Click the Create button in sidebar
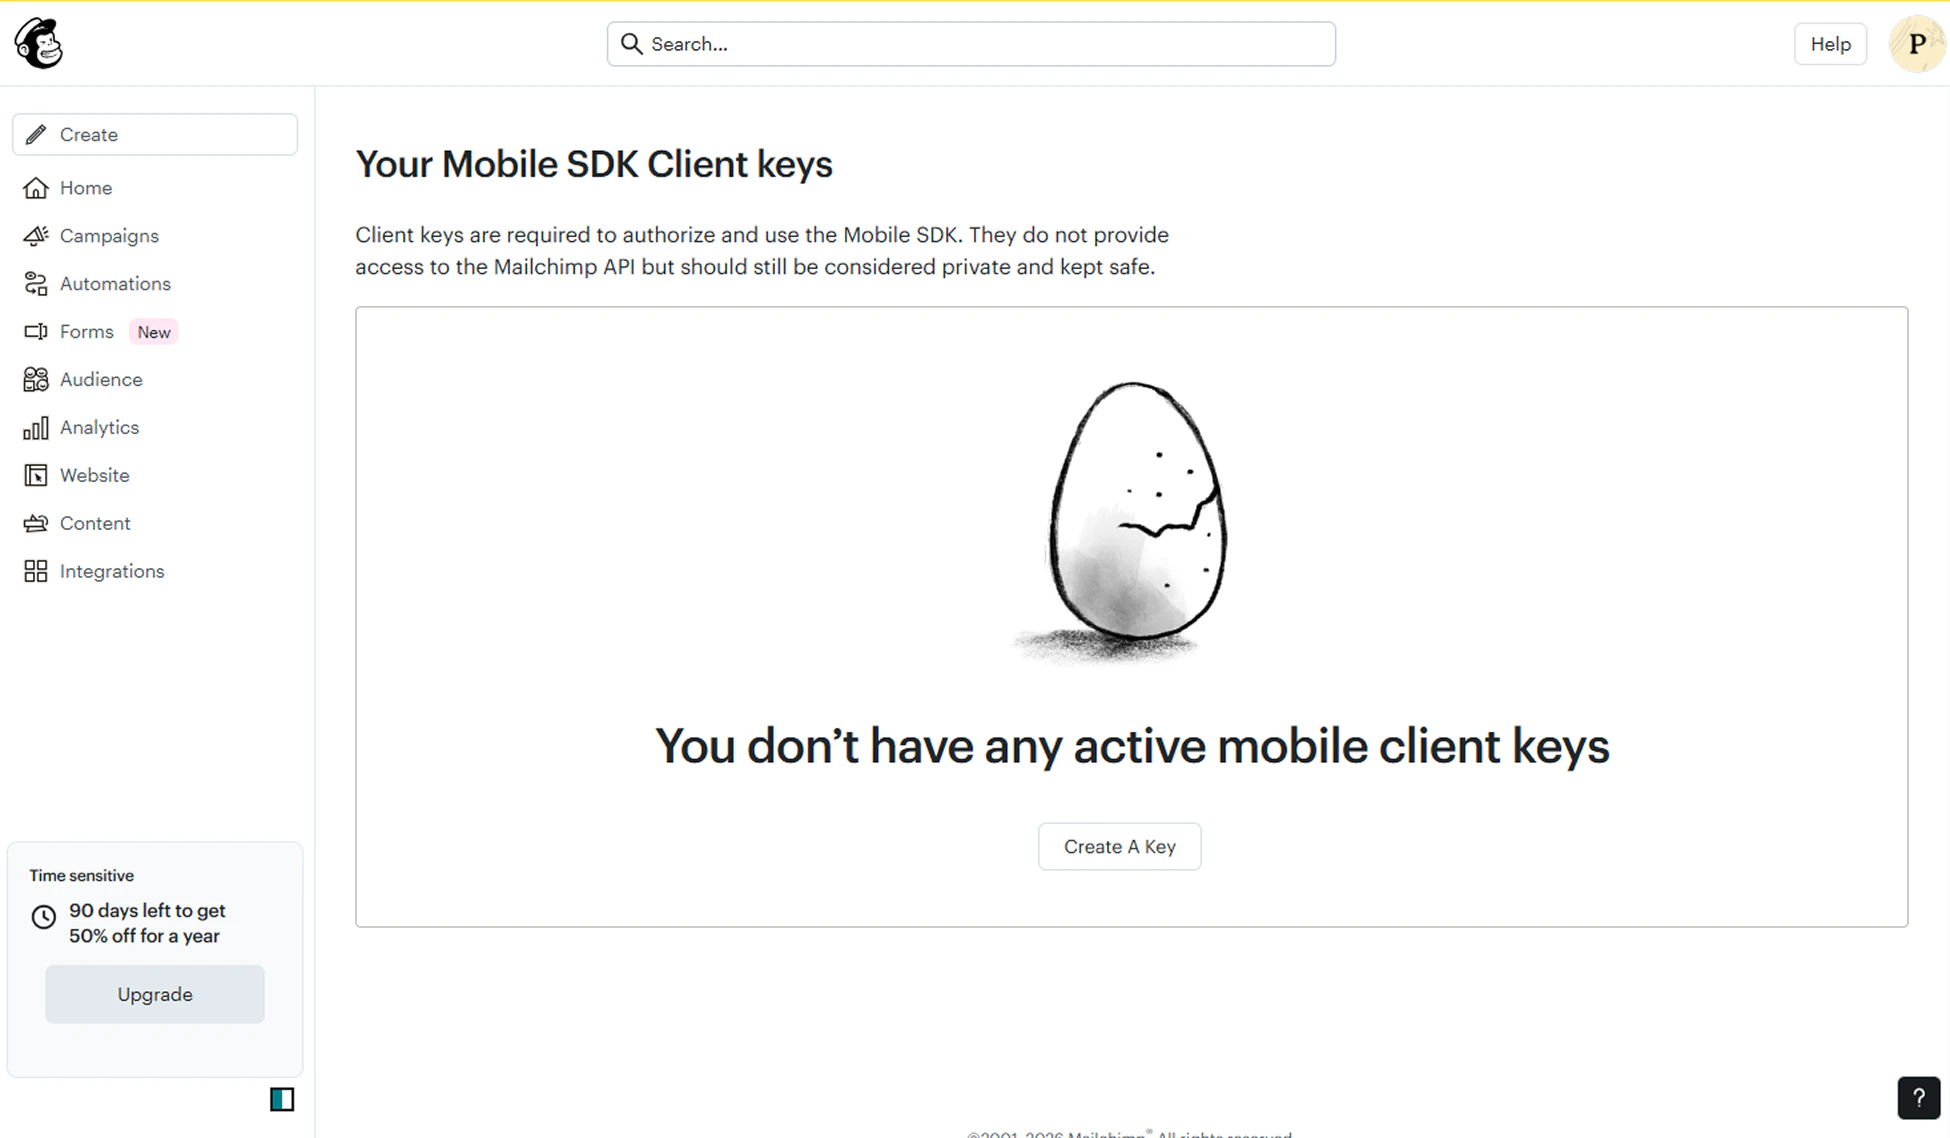Image resolution: width=1950 pixels, height=1138 pixels. point(155,134)
